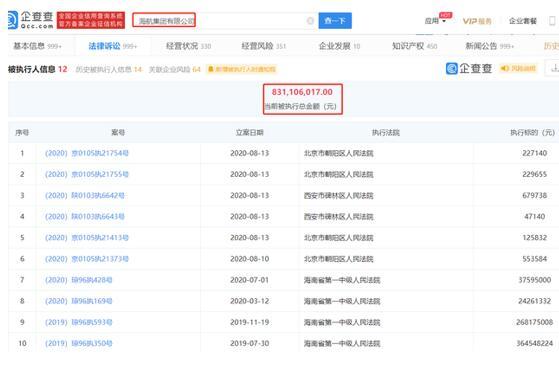This screenshot has height=365, width=559.
Task: Open the 知识产权 tab
Action: 414,46
